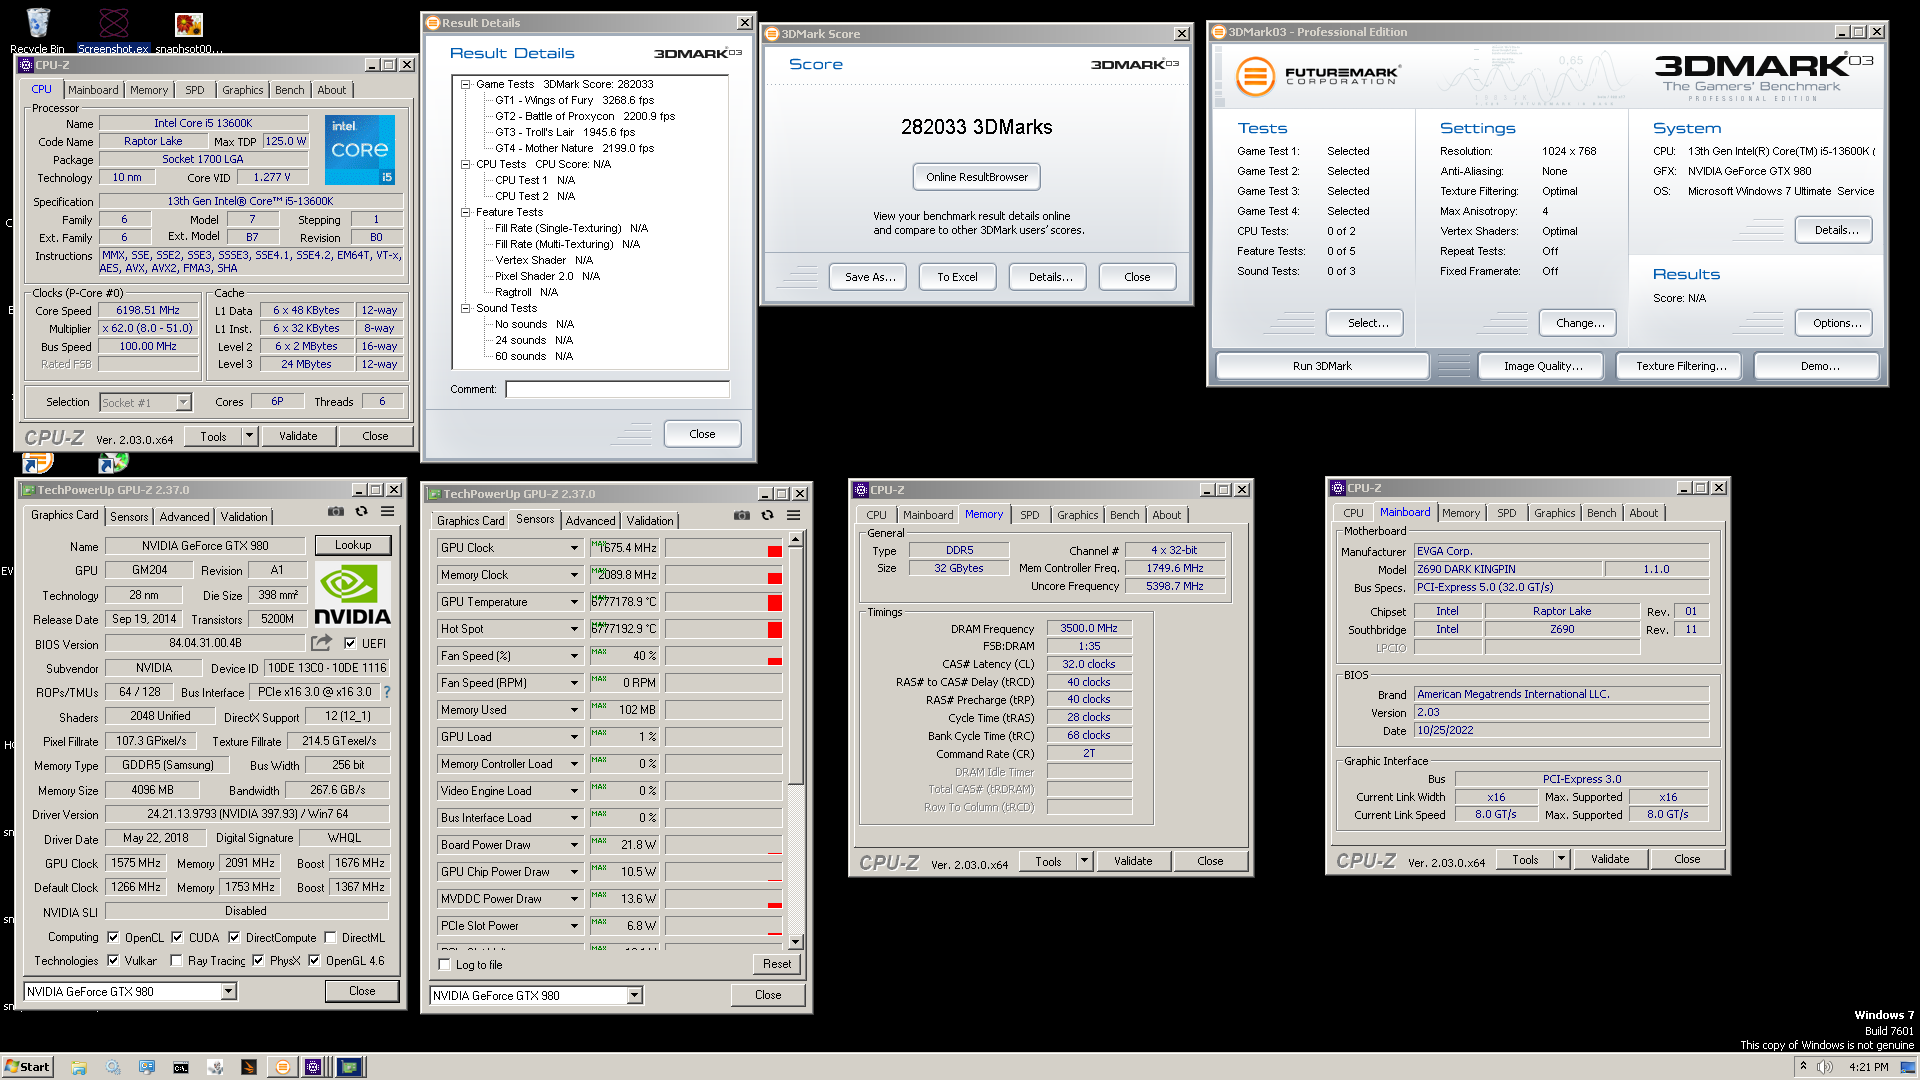Enable the Log to file checkbox
This screenshot has height=1080, width=1920.
(x=445, y=964)
